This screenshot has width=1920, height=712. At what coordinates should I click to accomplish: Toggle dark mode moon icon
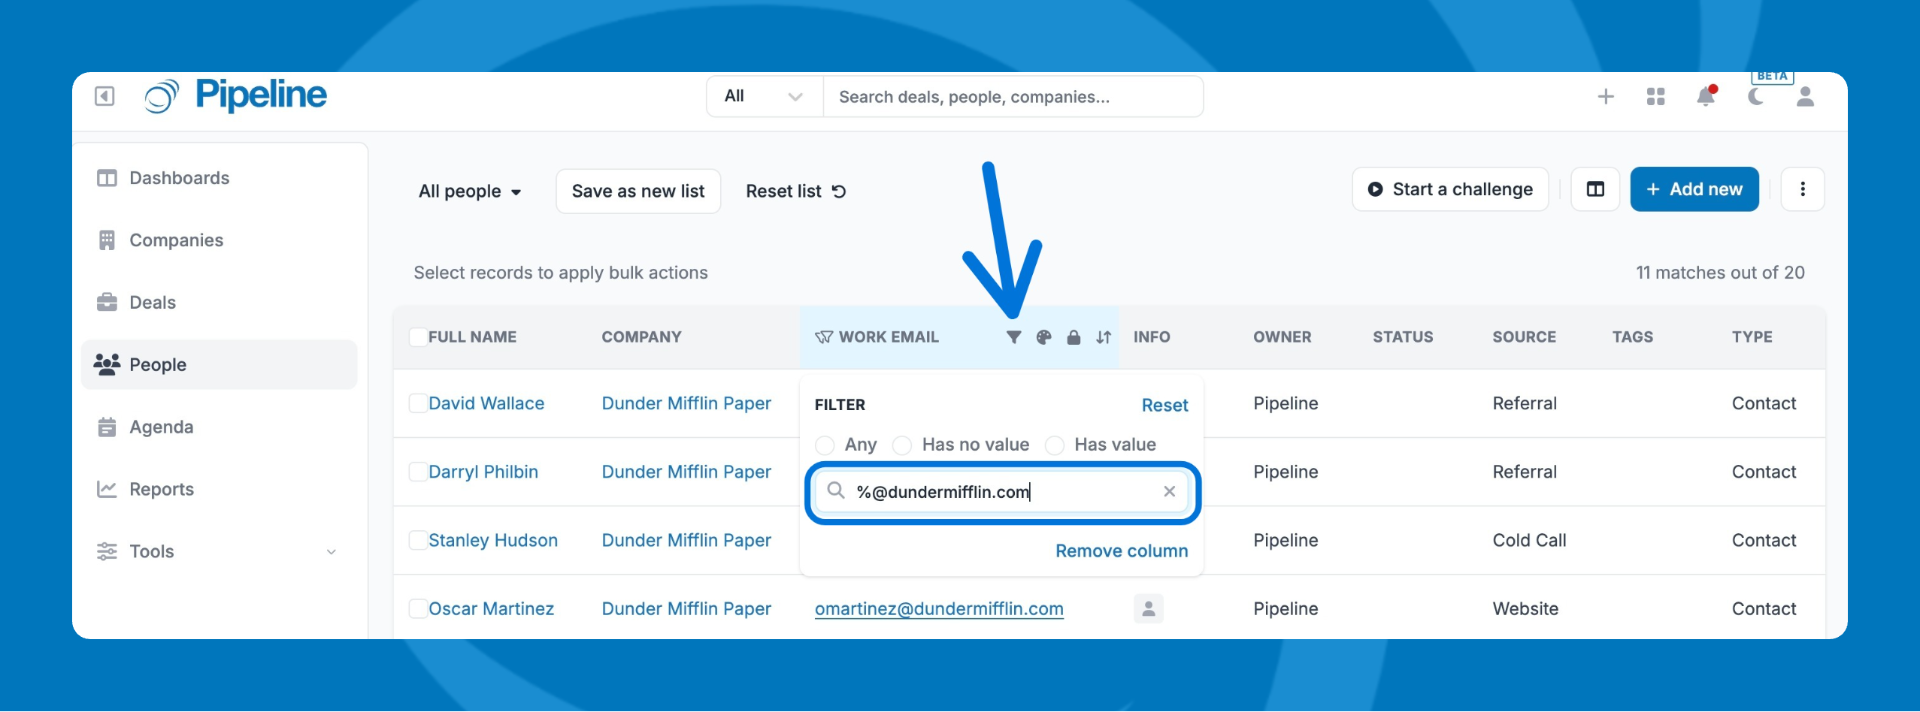click(1755, 97)
